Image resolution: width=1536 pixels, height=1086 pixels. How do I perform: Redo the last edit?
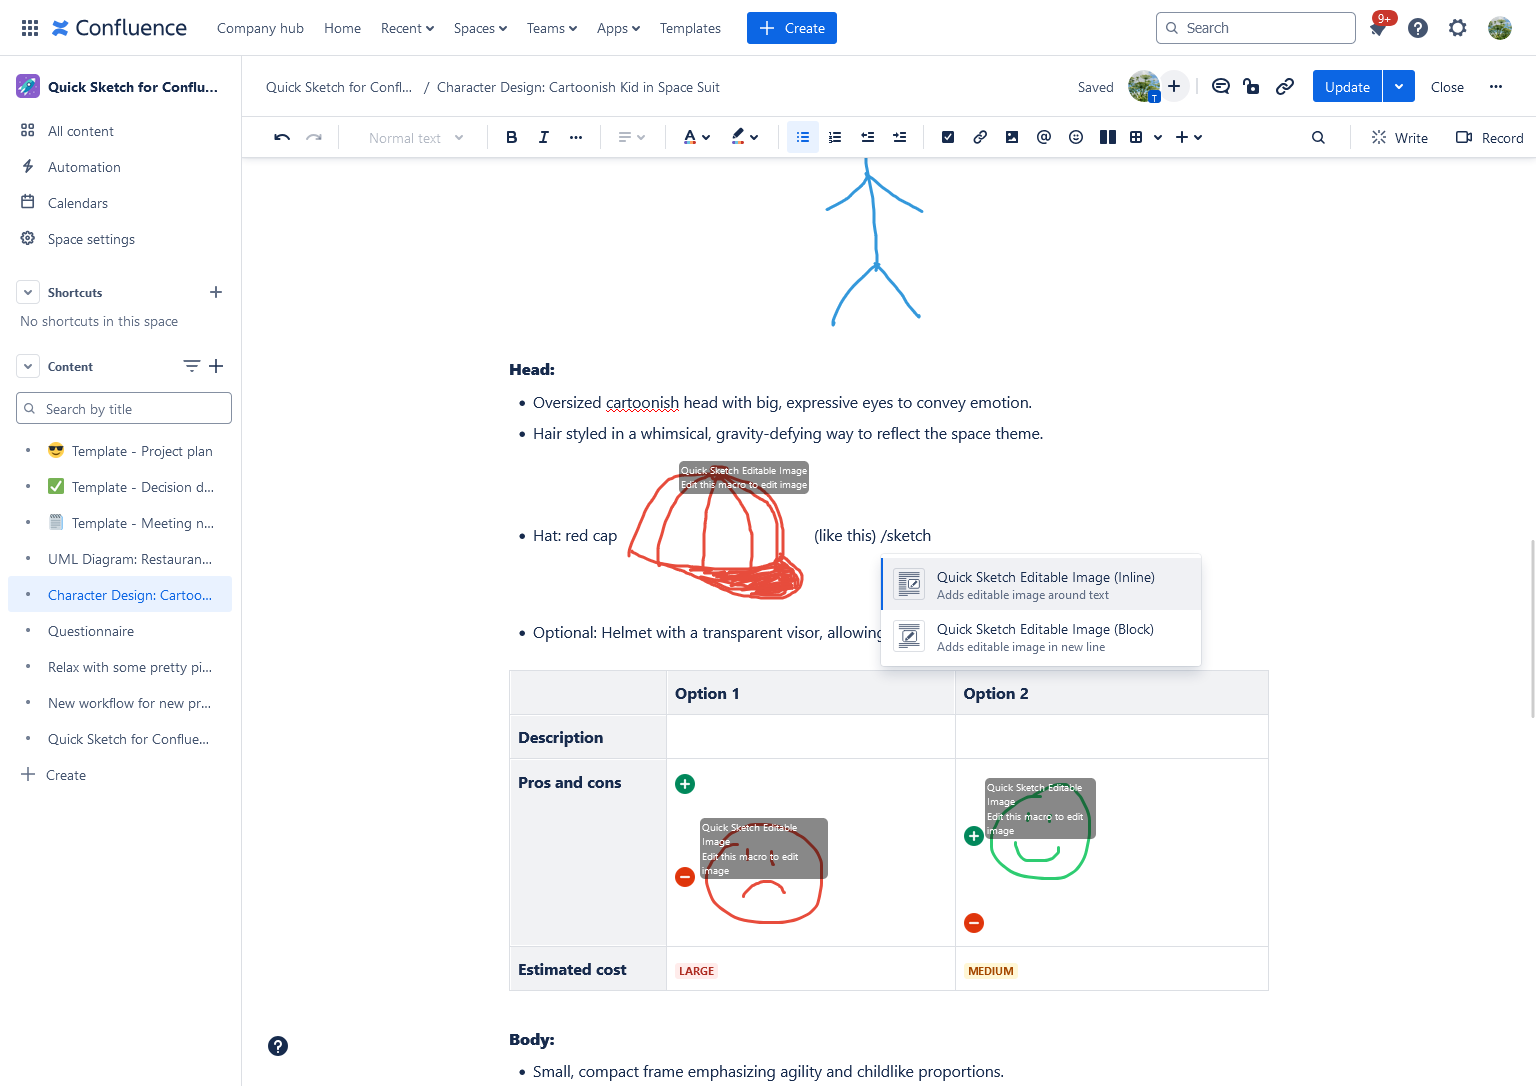point(314,137)
